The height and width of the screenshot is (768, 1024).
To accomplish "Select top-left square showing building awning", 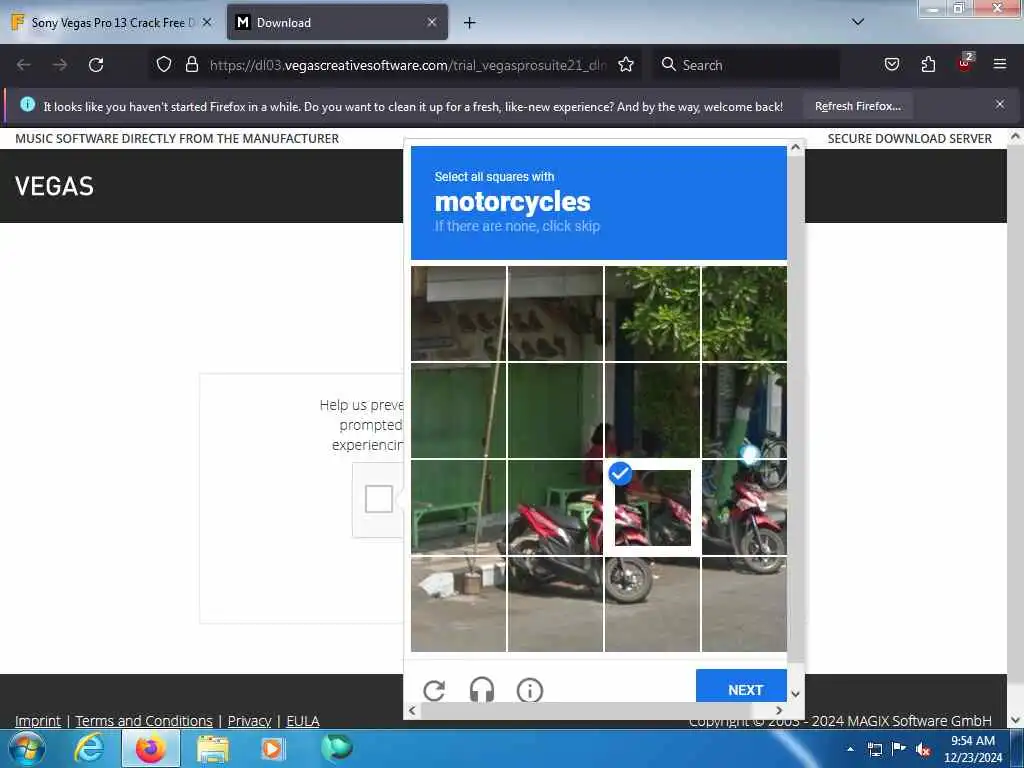I will click(x=458, y=313).
